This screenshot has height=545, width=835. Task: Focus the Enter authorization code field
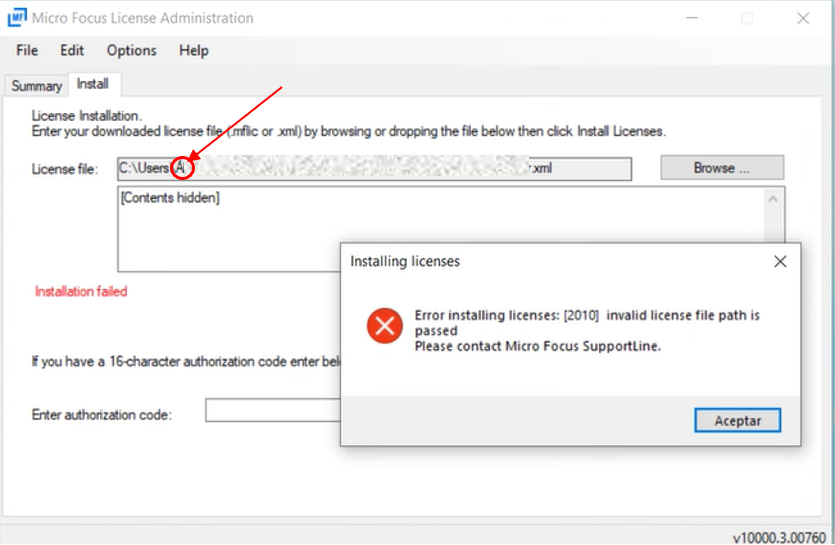272,411
